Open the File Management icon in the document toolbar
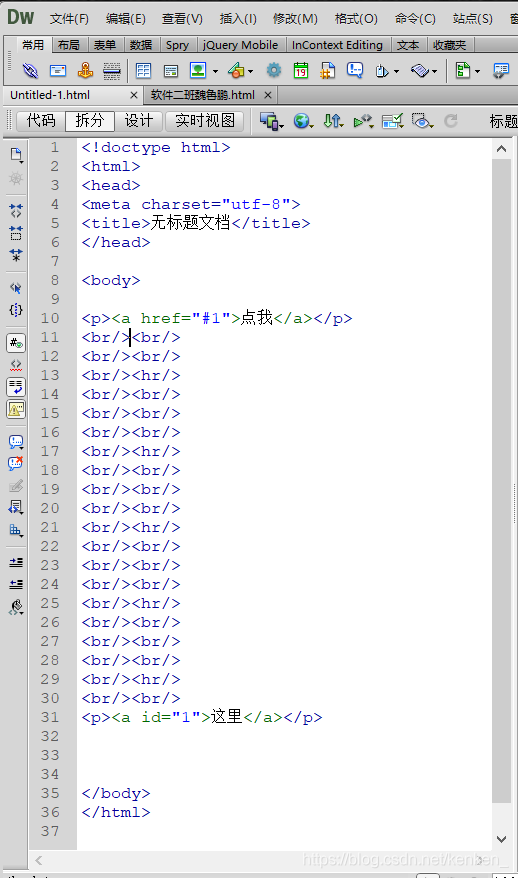This screenshot has height=878, width=518. pyautogui.click(x=332, y=120)
